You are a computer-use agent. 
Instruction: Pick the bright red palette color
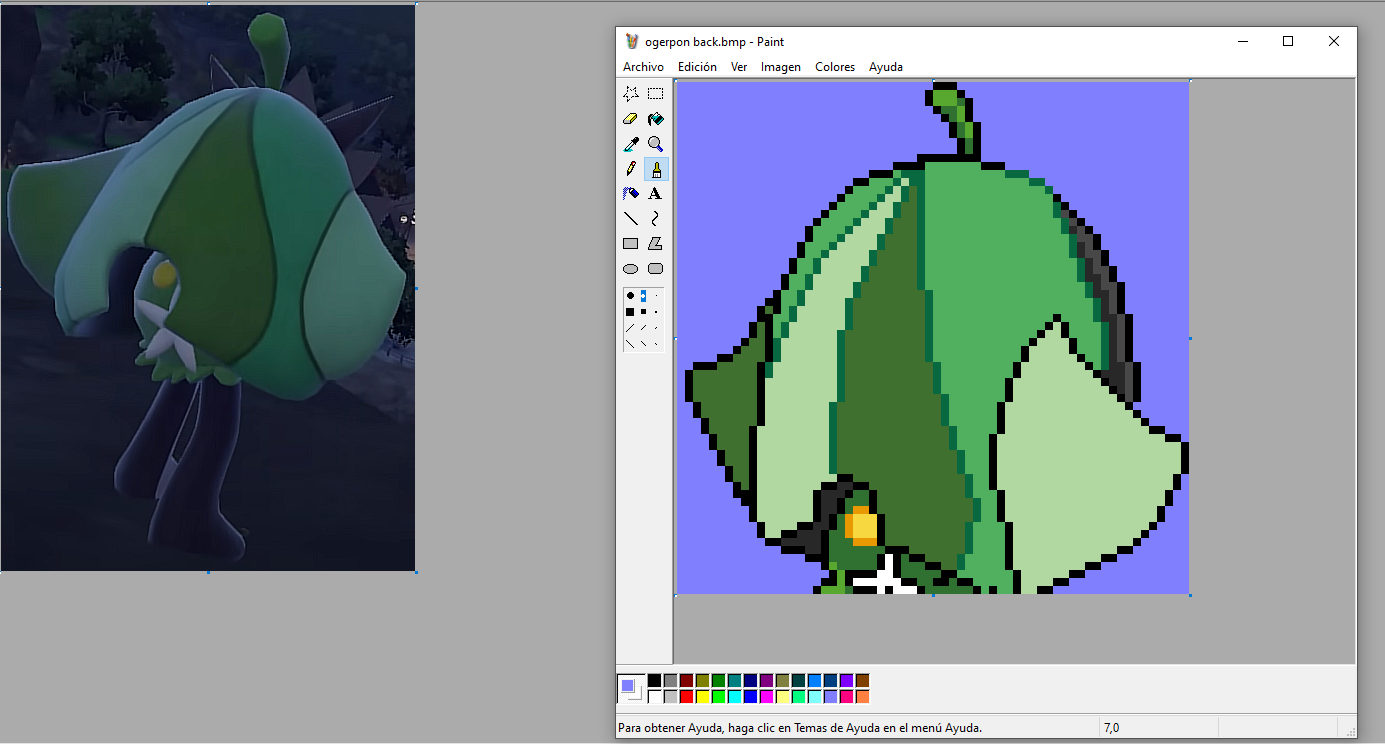(x=686, y=696)
